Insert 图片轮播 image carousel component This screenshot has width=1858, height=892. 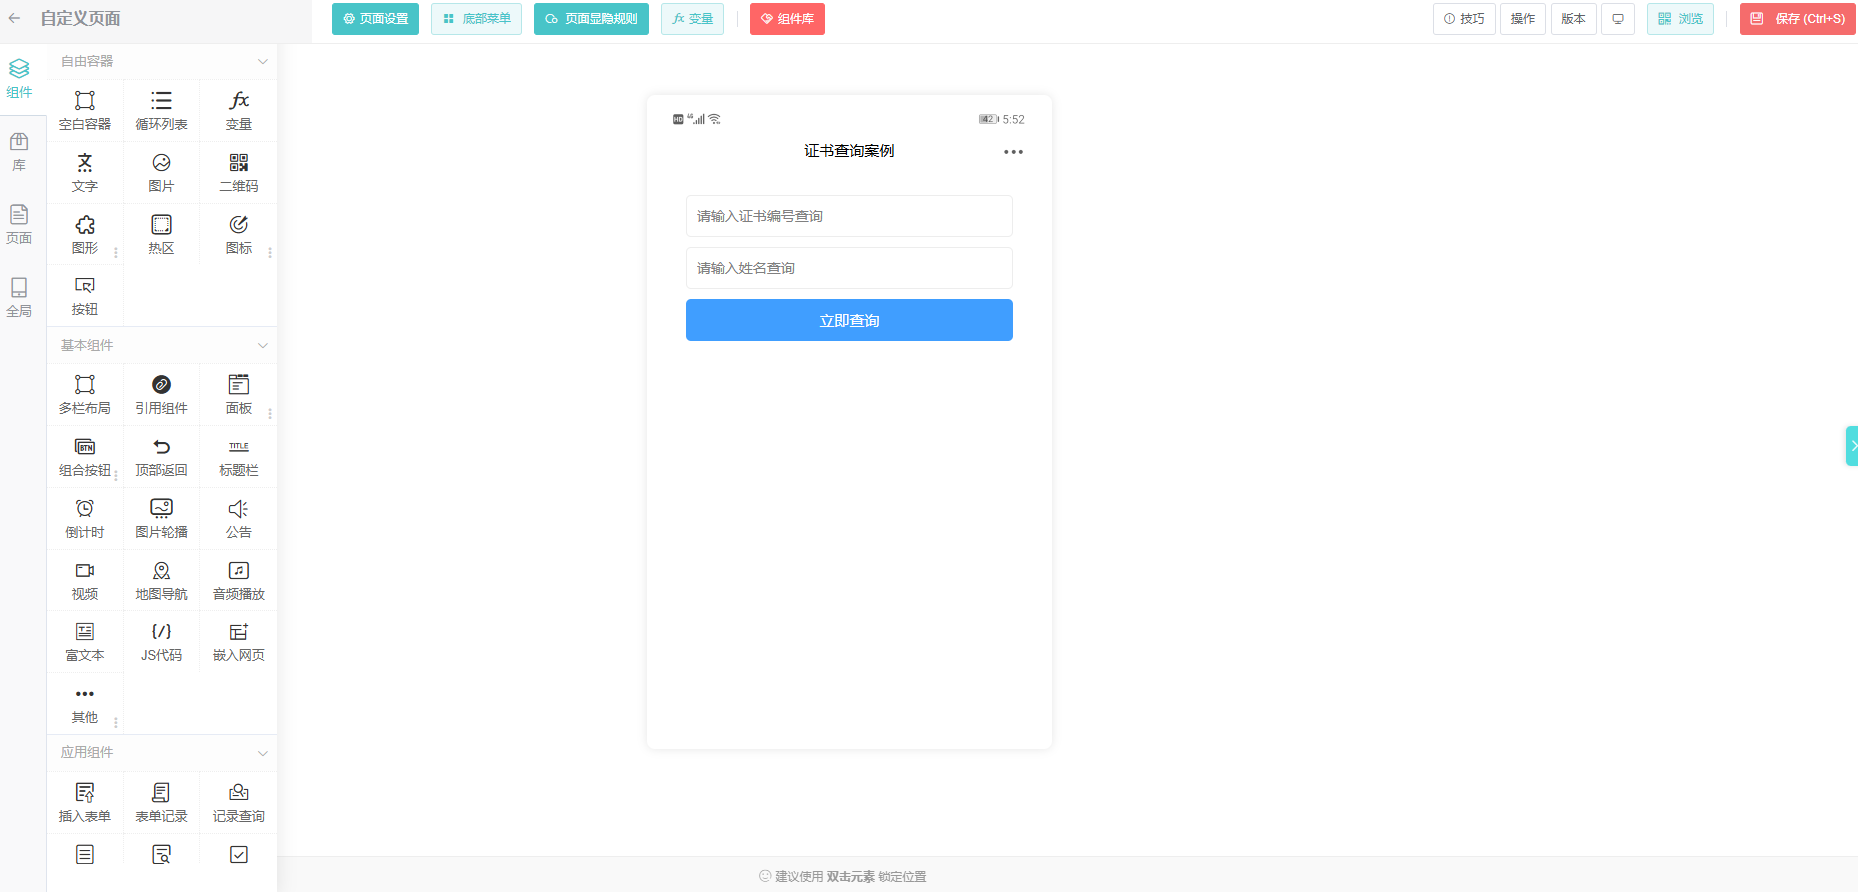coord(161,519)
